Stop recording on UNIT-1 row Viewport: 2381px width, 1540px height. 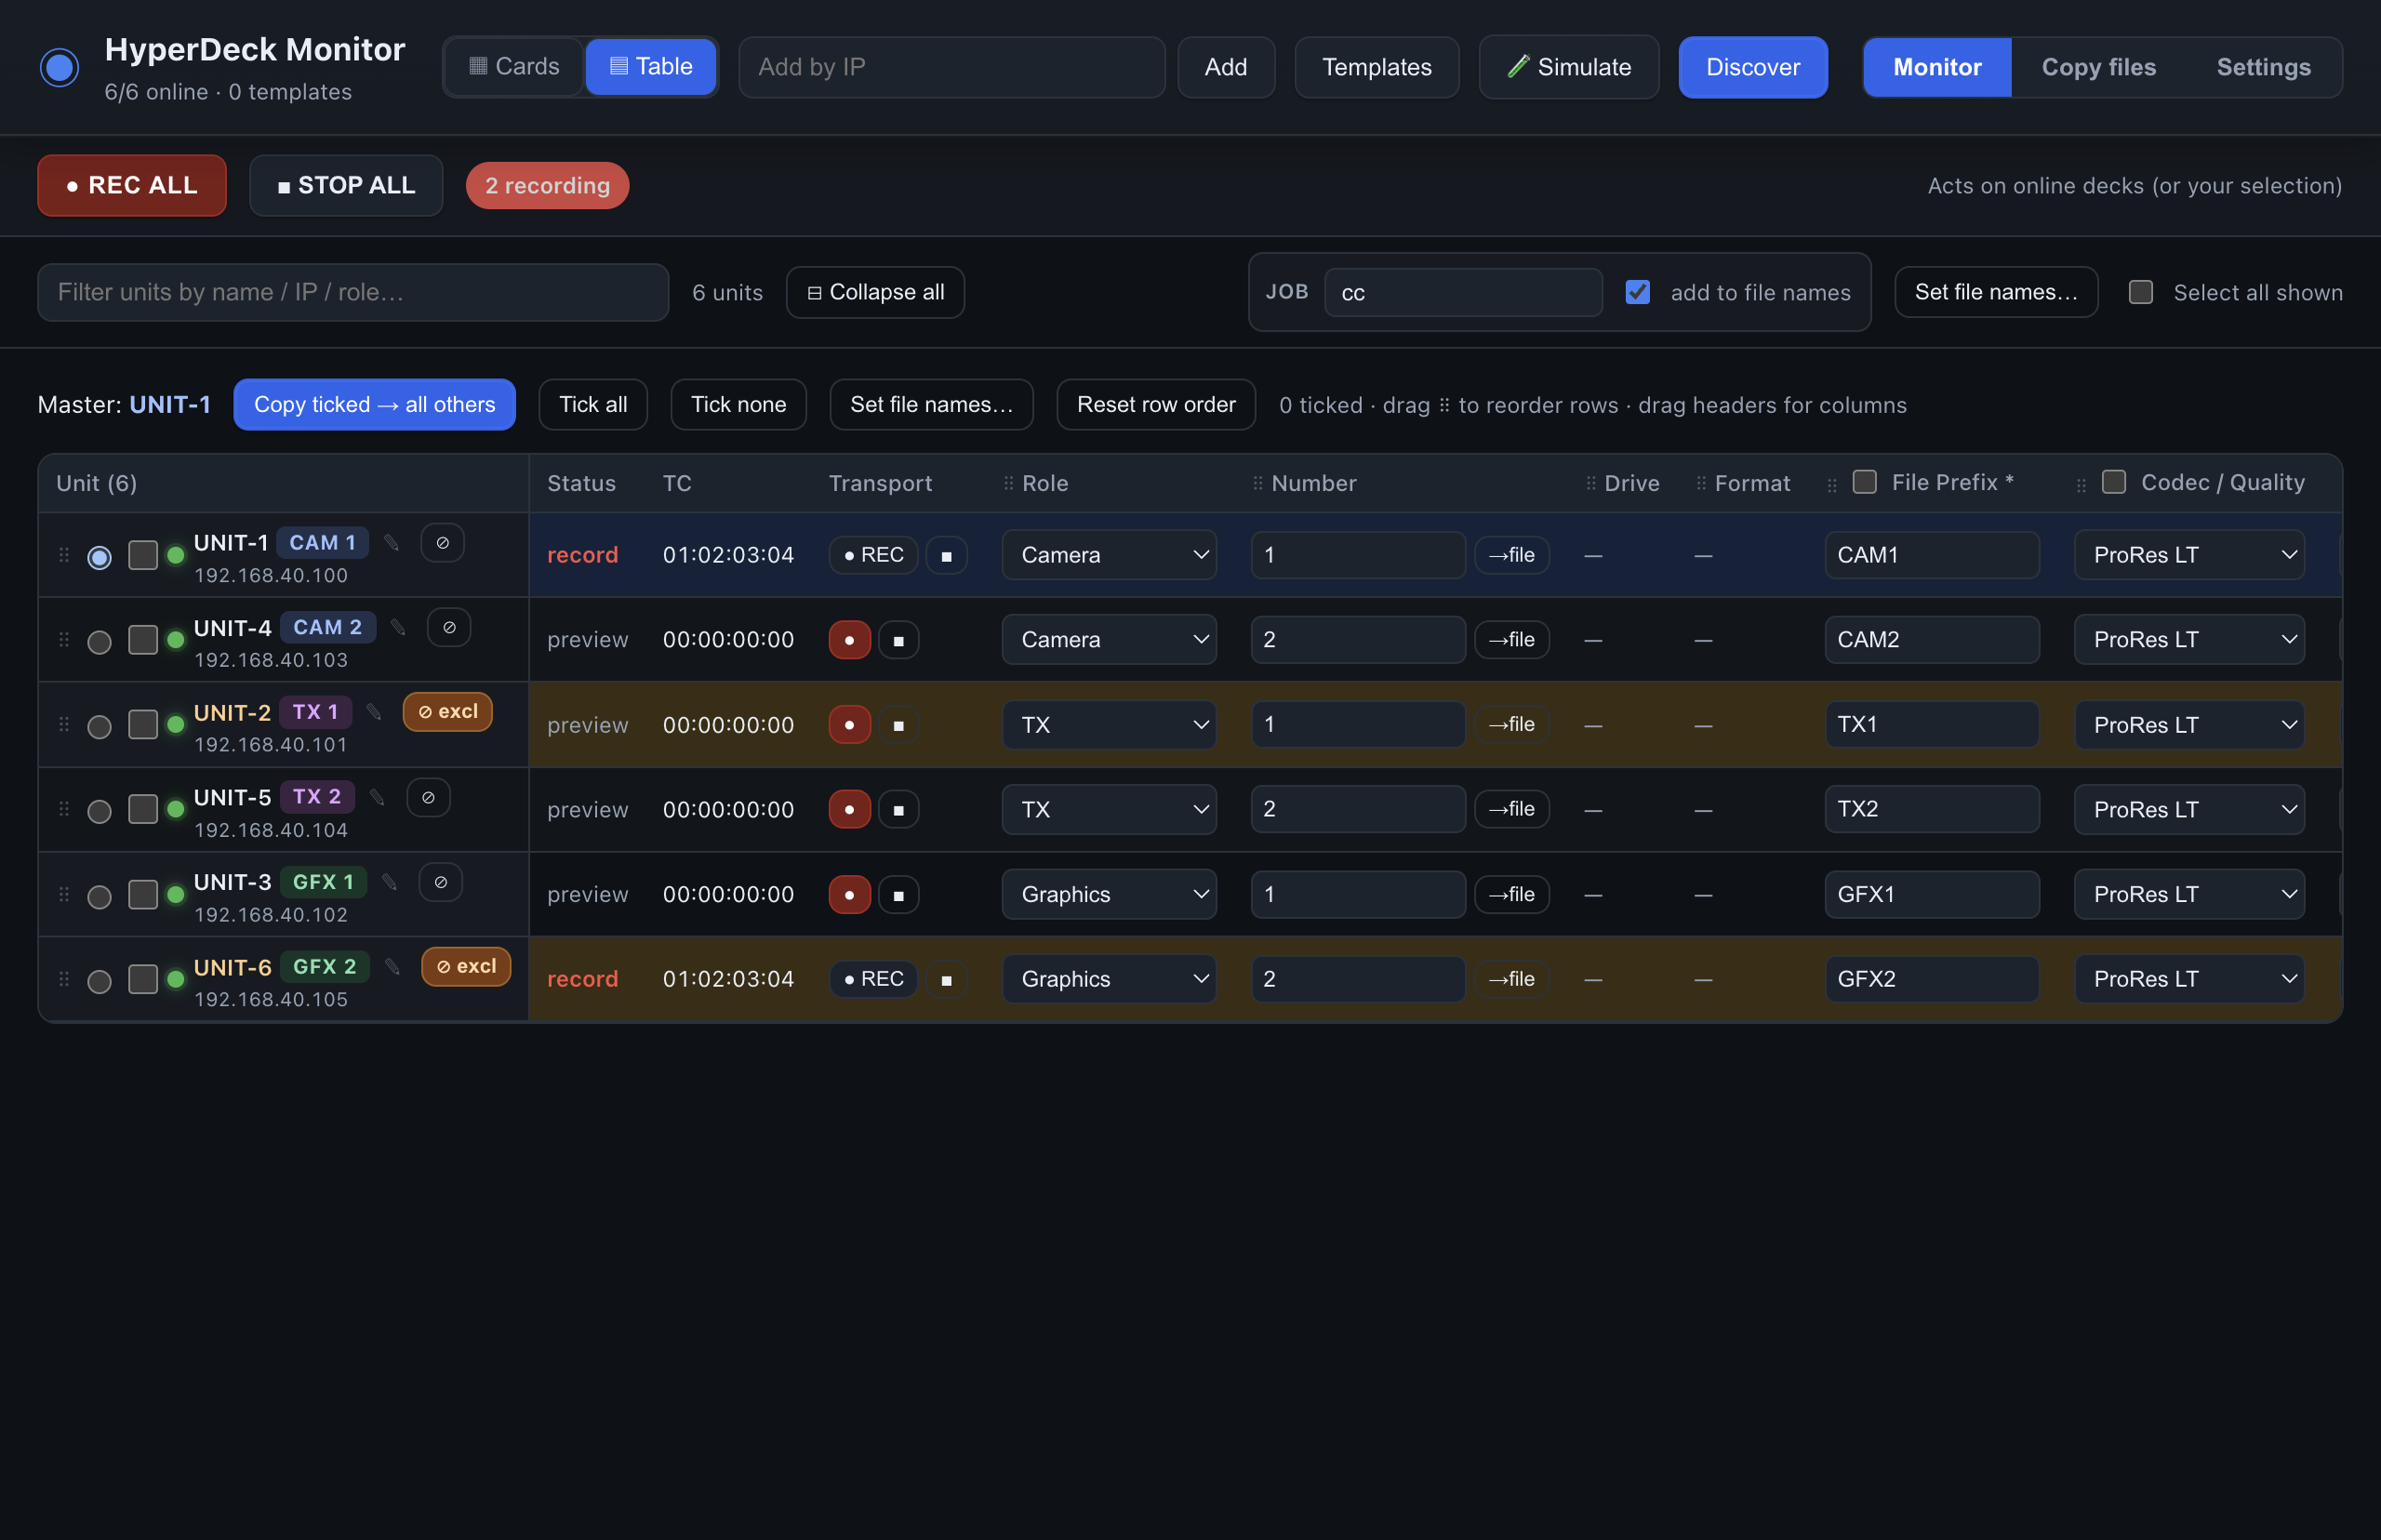[946, 555]
